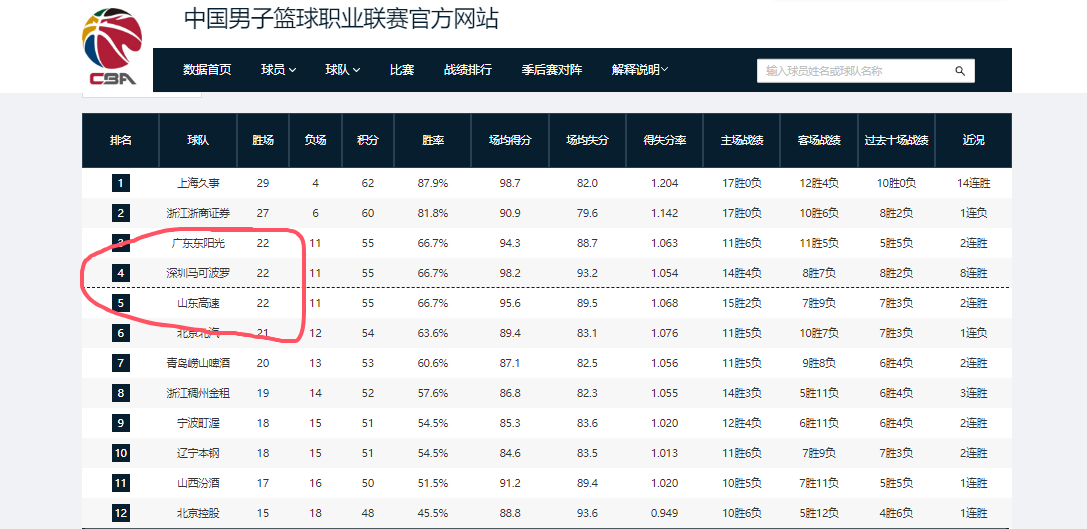Click the rank 12 badge
This screenshot has height=529, width=1087.
[121, 513]
